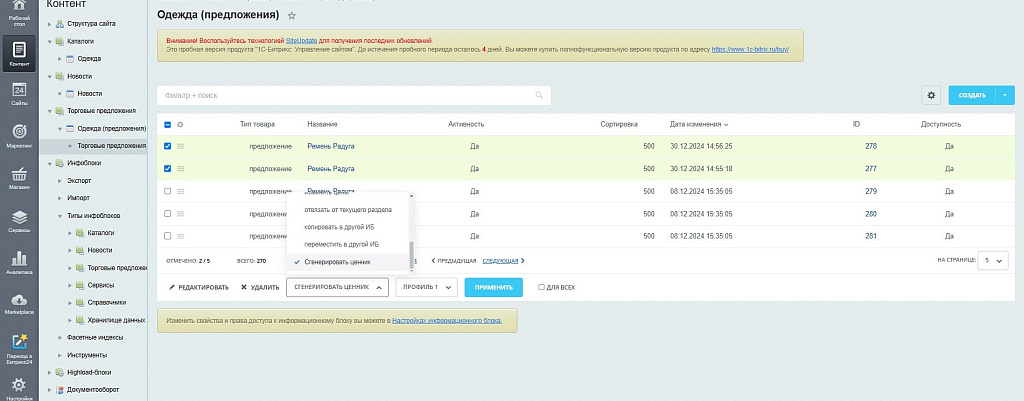Click the Фильтр + поиск field
This screenshot has width=1024, height=401.
point(352,95)
